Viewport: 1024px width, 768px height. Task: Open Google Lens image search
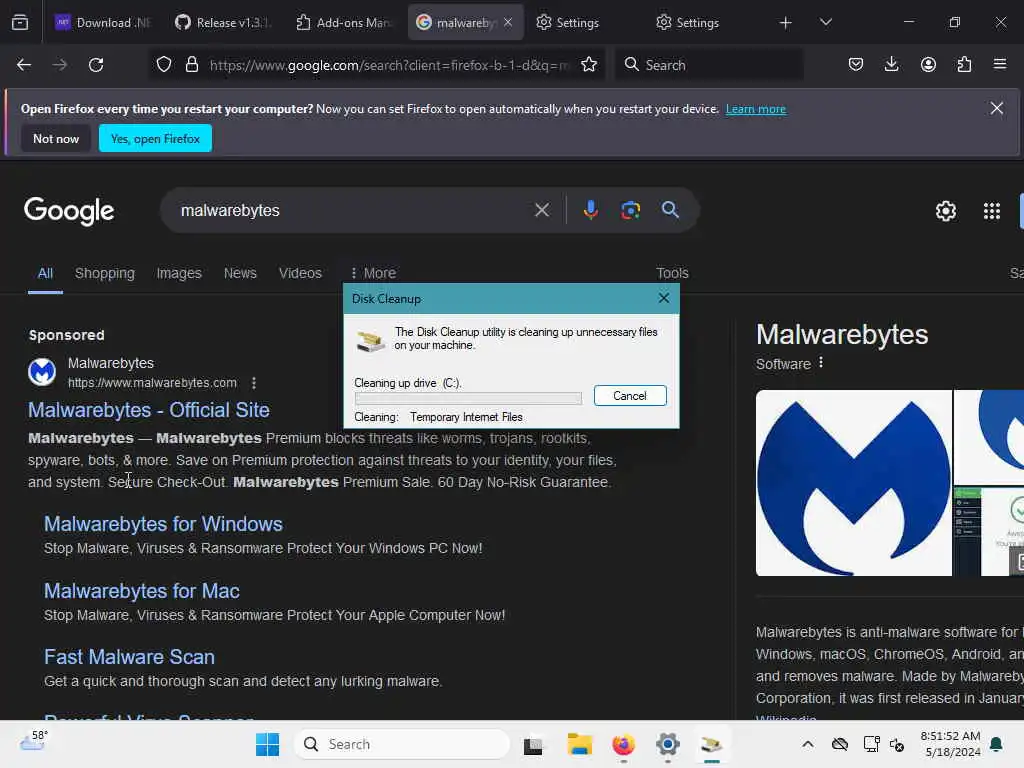[x=630, y=210]
